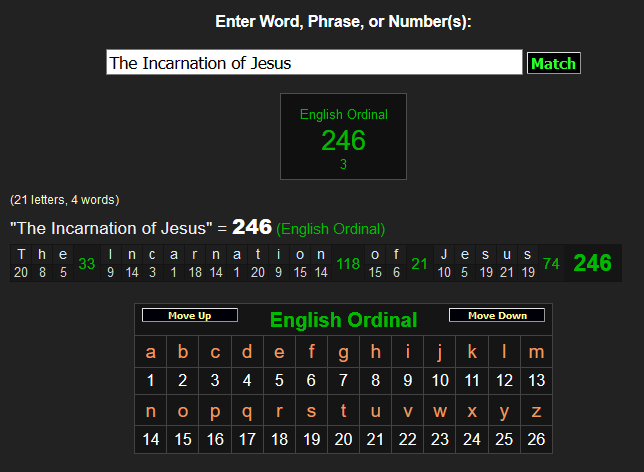The width and height of the screenshot is (644, 472).
Task: Click letter 'a' in the cipher chart
Action: pos(151,352)
